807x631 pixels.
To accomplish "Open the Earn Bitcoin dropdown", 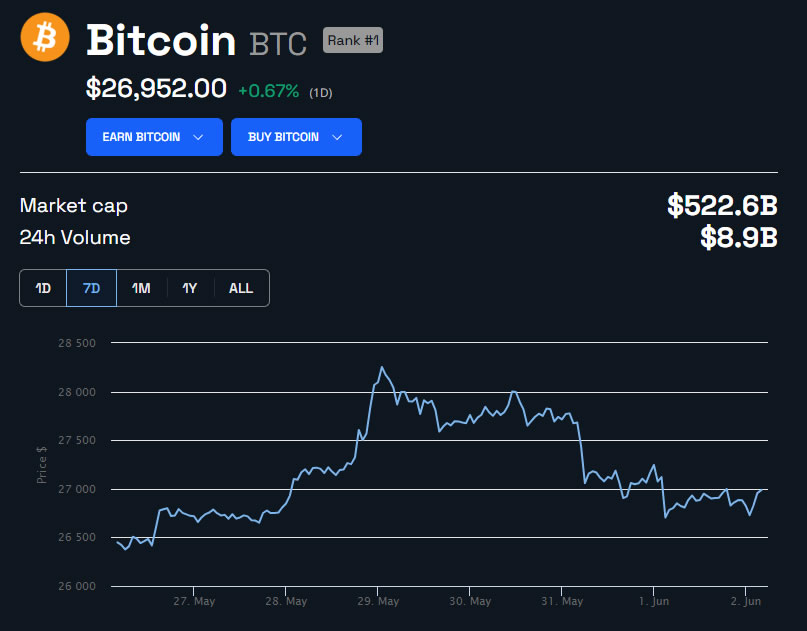I will pyautogui.click(x=154, y=137).
